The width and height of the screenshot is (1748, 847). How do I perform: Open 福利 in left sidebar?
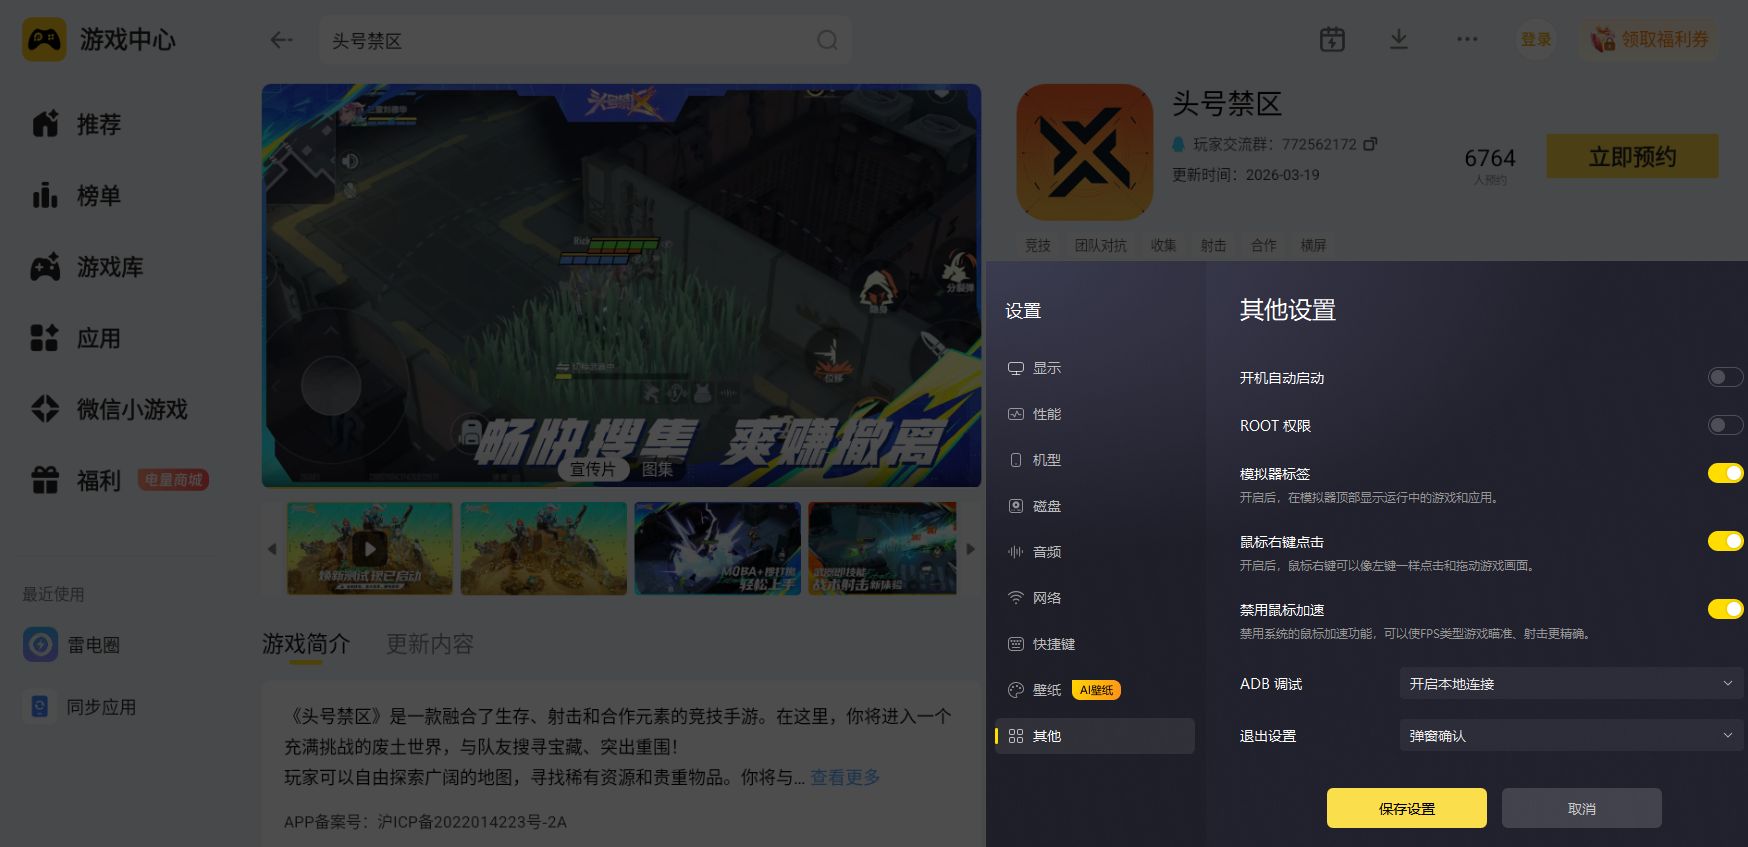(76, 481)
